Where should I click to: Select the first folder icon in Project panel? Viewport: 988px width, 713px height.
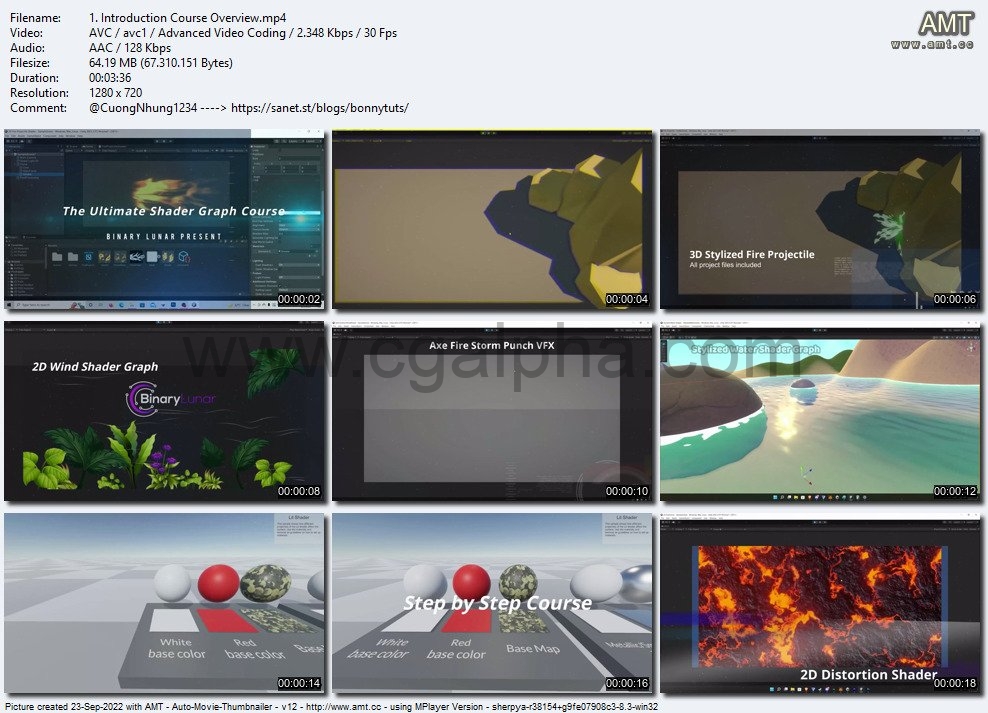tap(58, 257)
